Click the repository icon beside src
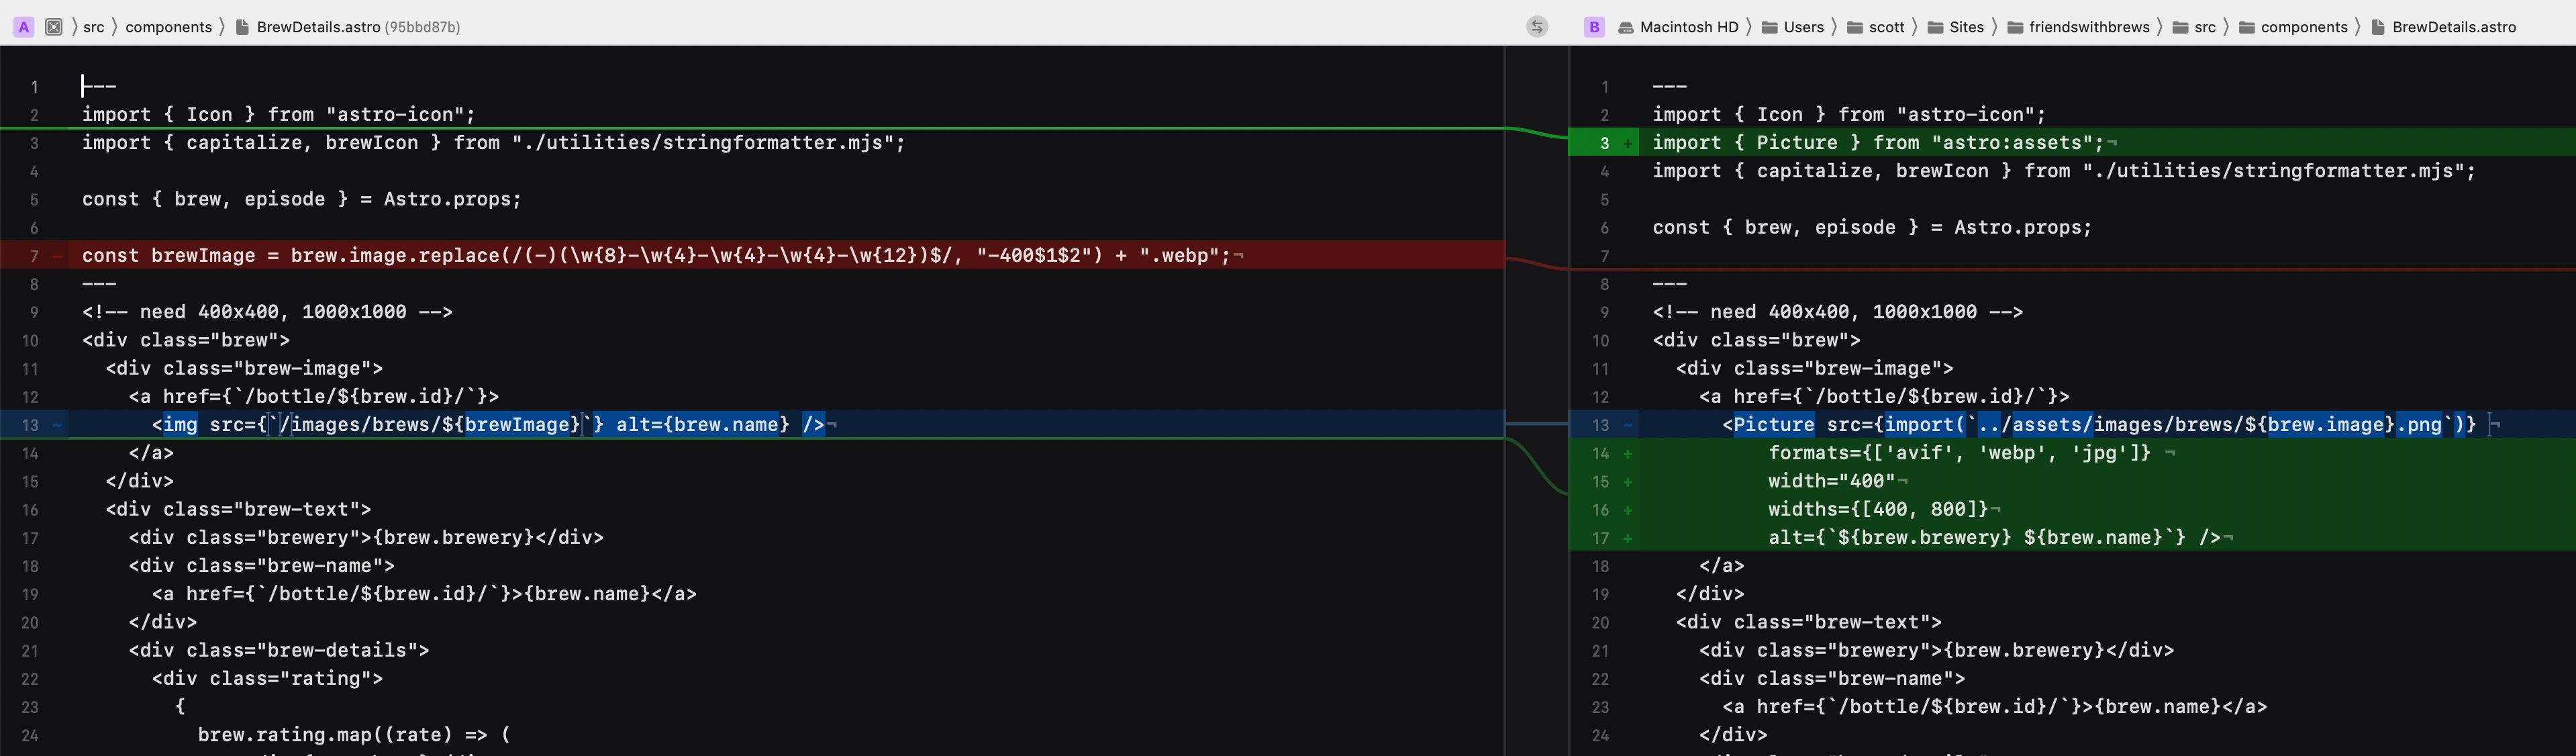Viewport: 2576px width, 756px height. click(54, 27)
